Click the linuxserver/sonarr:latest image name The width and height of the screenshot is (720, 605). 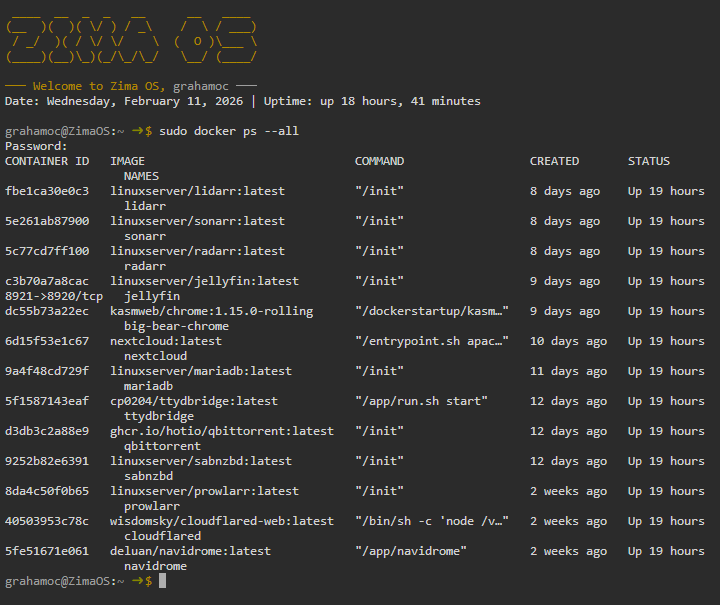click(x=197, y=221)
